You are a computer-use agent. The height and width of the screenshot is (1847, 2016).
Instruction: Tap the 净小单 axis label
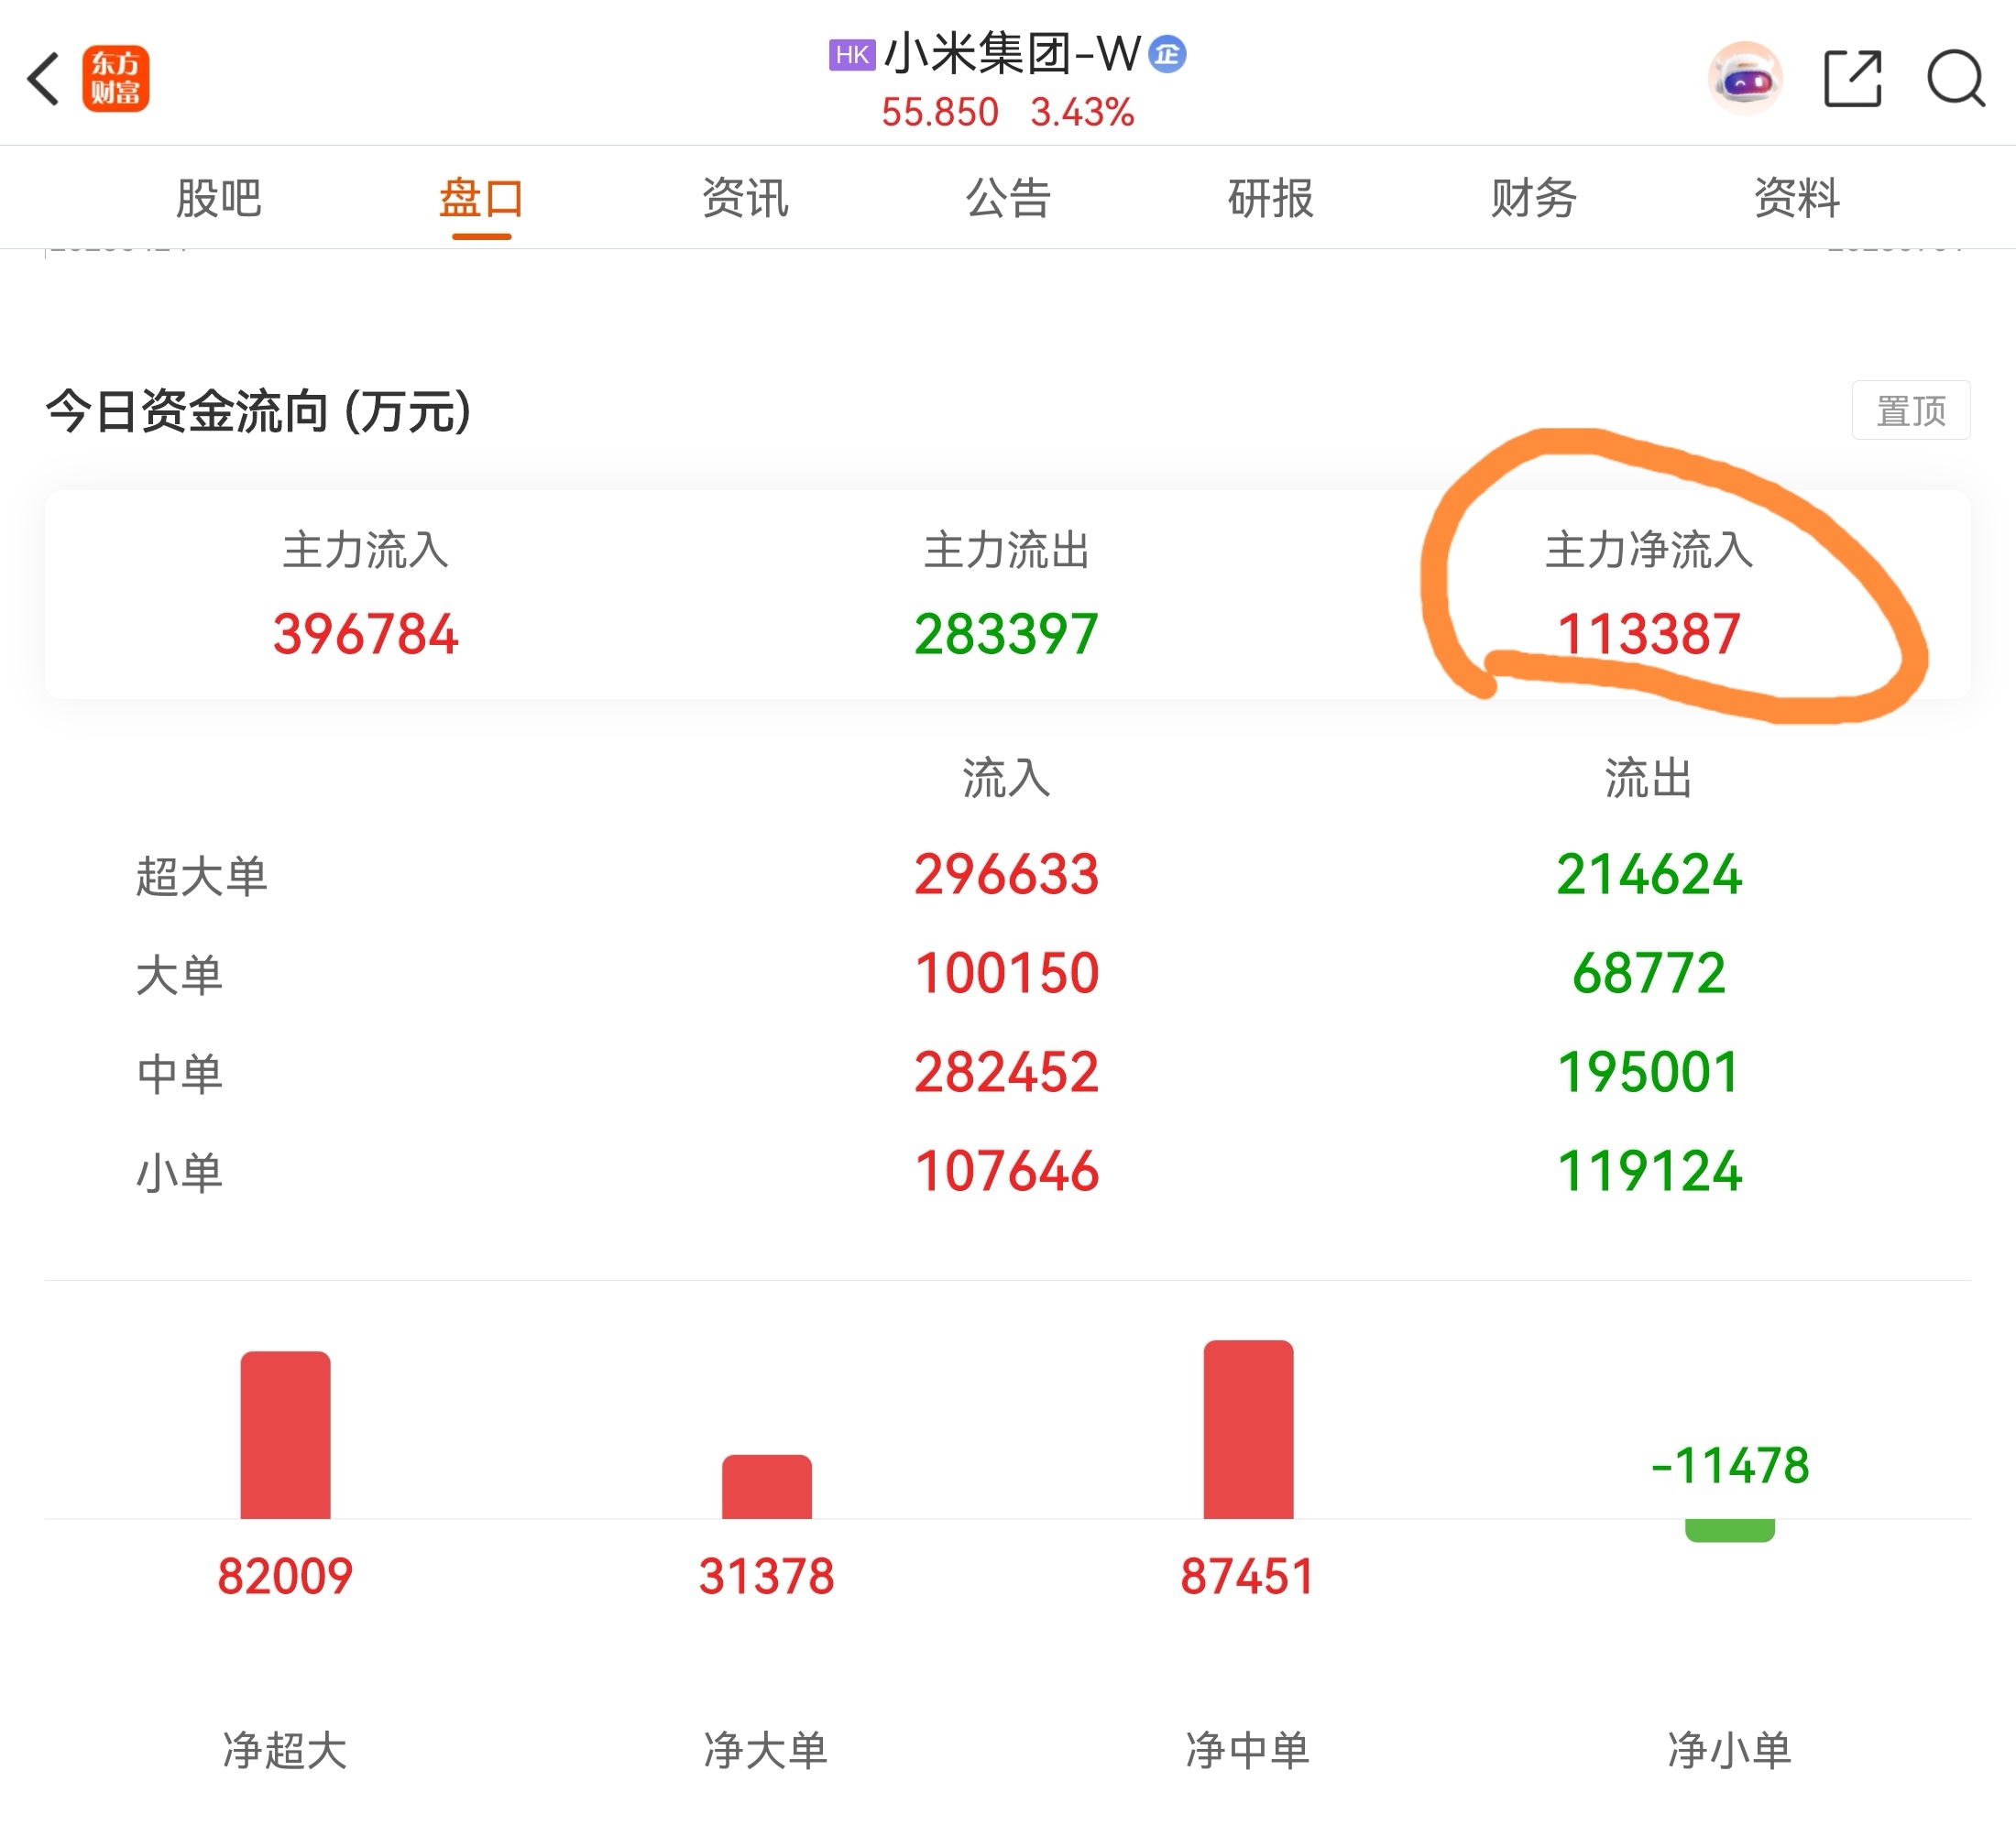[x=1730, y=1750]
